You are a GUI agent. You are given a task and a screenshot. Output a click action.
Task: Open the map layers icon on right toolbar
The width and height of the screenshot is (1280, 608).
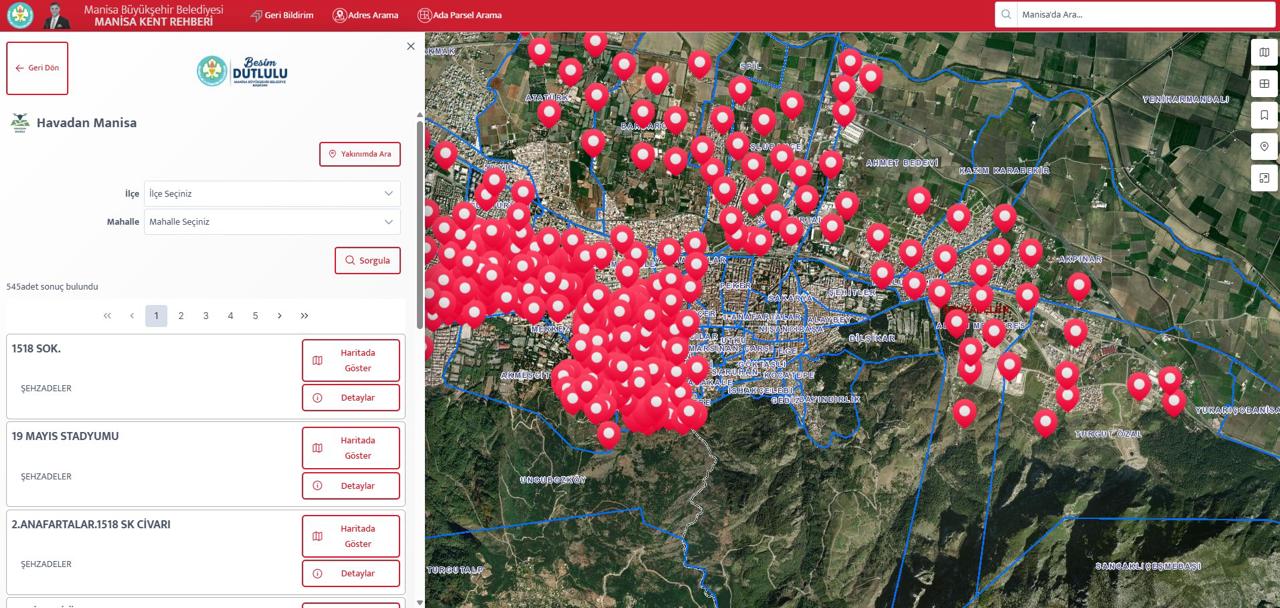1264,53
